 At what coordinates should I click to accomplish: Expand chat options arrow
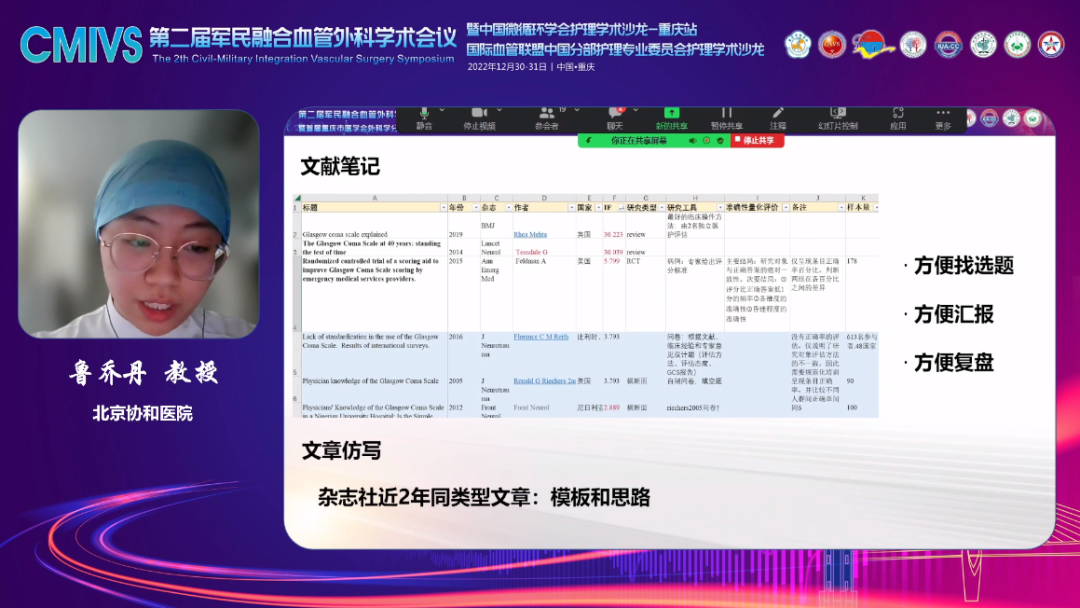click(x=635, y=110)
